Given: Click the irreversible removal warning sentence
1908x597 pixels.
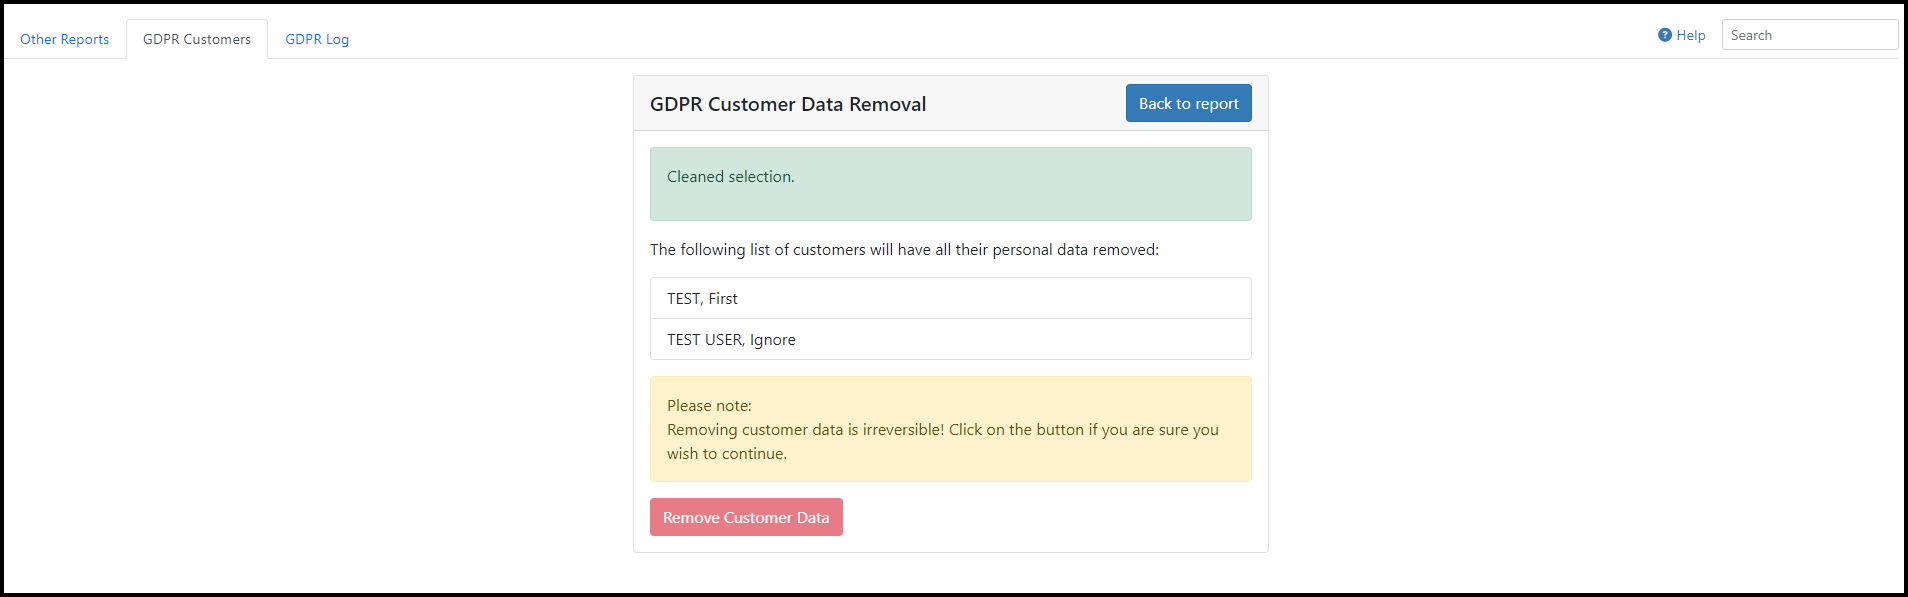Looking at the screenshot, I should (805, 429).
